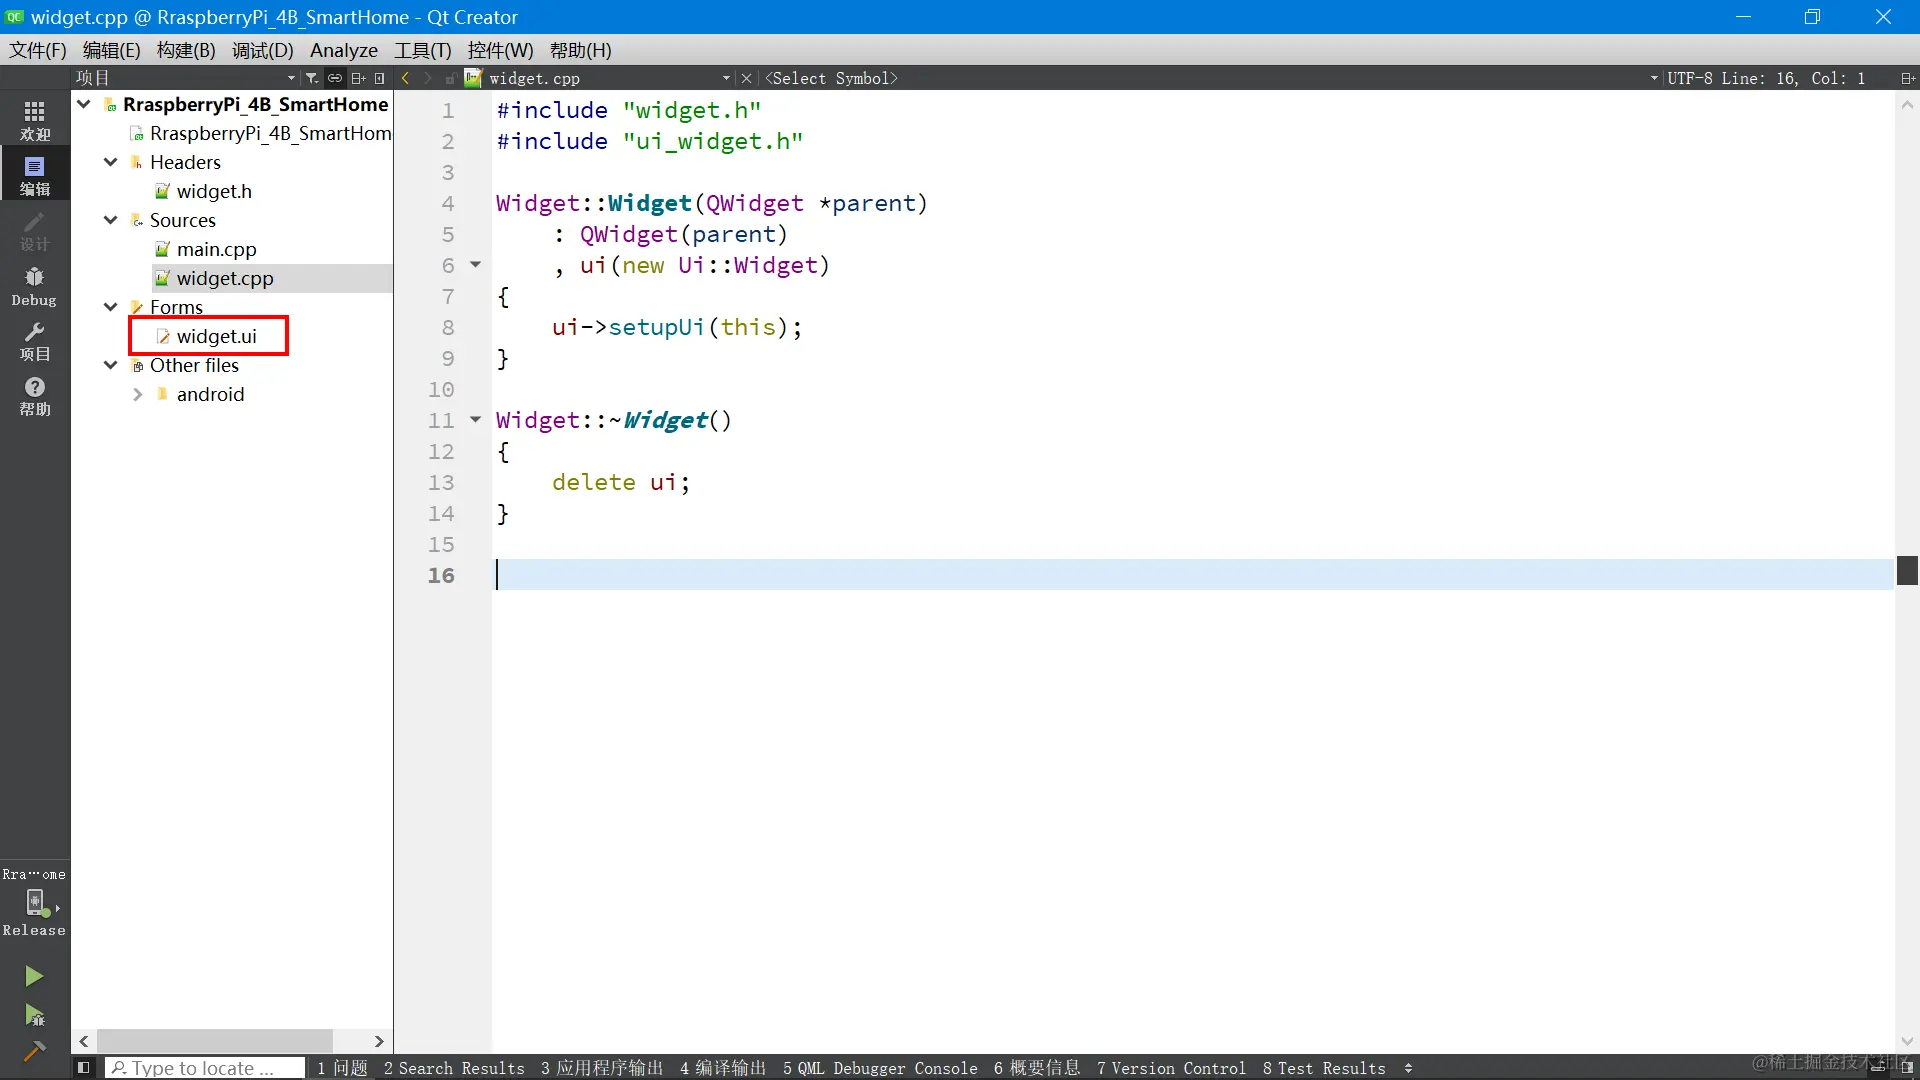Viewport: 1920px width, 1080px height.
Task: Click the file lock icon in editor toolbar
Action: pos(451,78)
